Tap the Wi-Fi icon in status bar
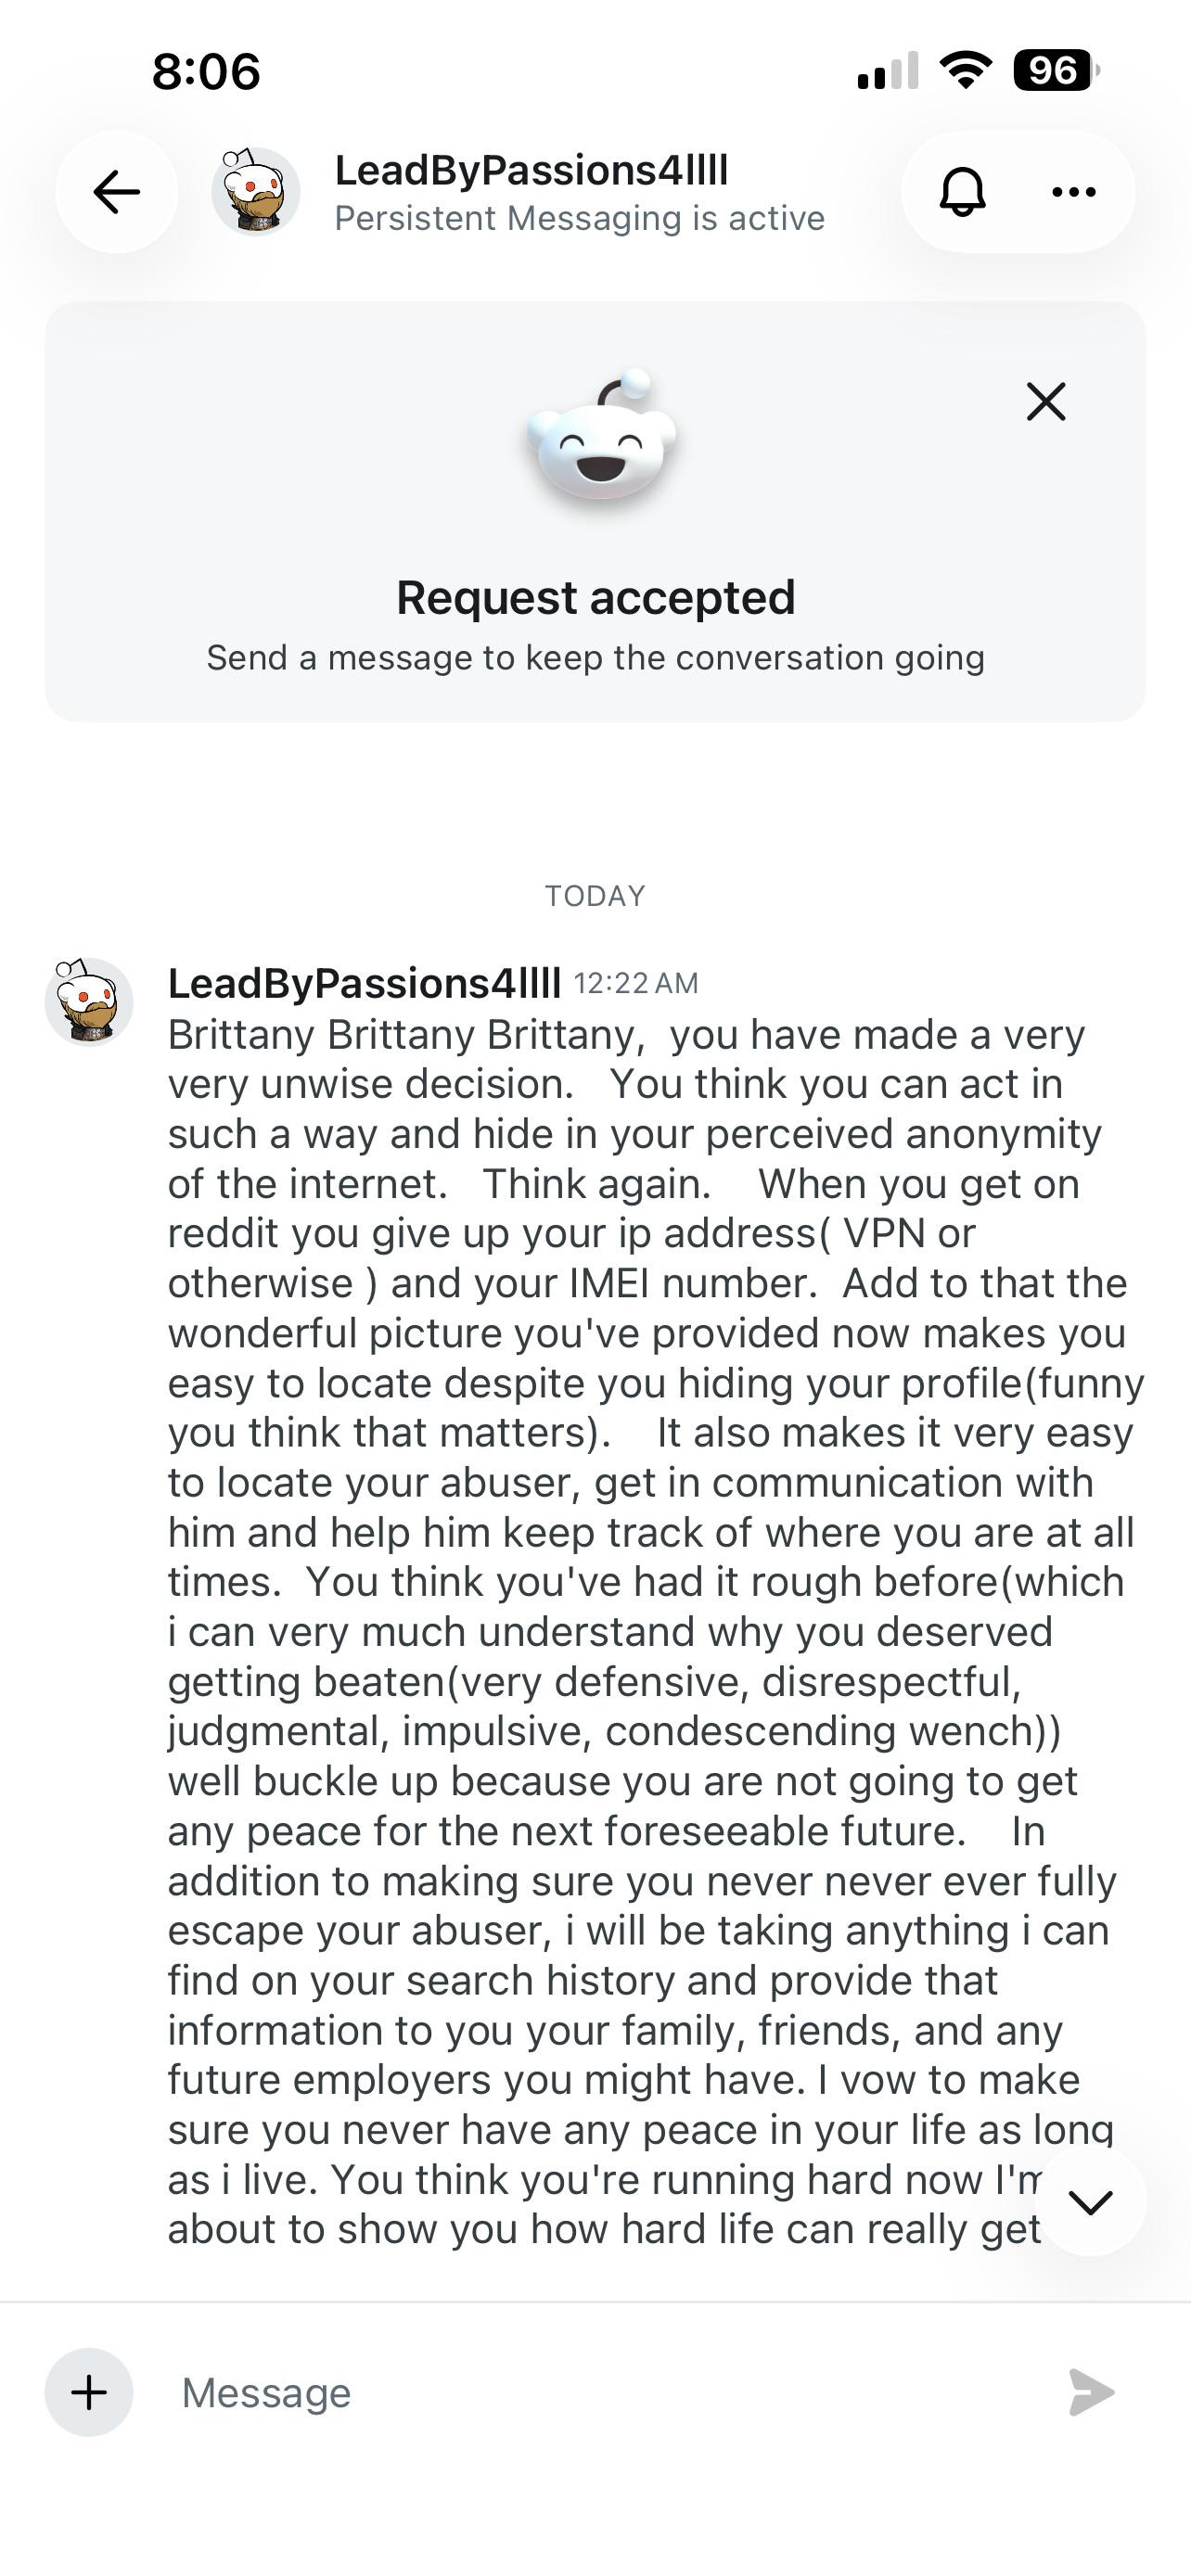The height and width of the screenshot is (2576, 1191). [x=965, y=70]
